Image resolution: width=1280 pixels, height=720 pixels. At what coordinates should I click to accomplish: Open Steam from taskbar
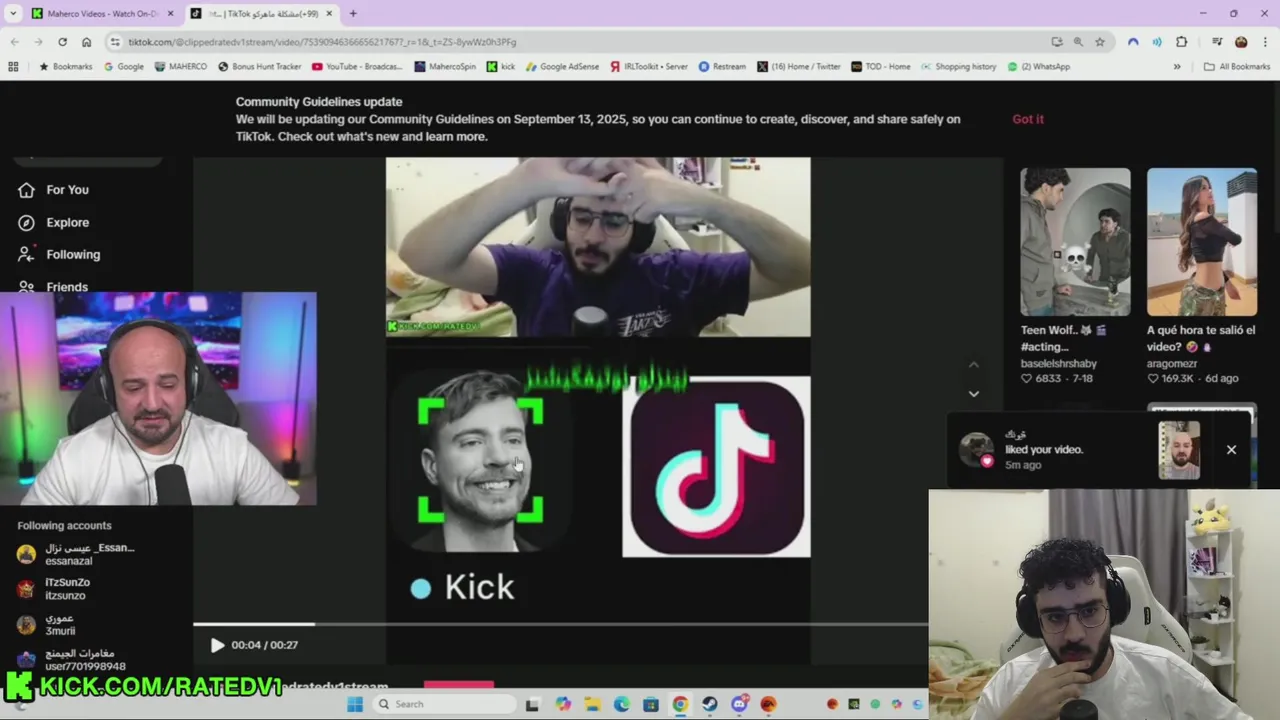(x=710, y=704)
